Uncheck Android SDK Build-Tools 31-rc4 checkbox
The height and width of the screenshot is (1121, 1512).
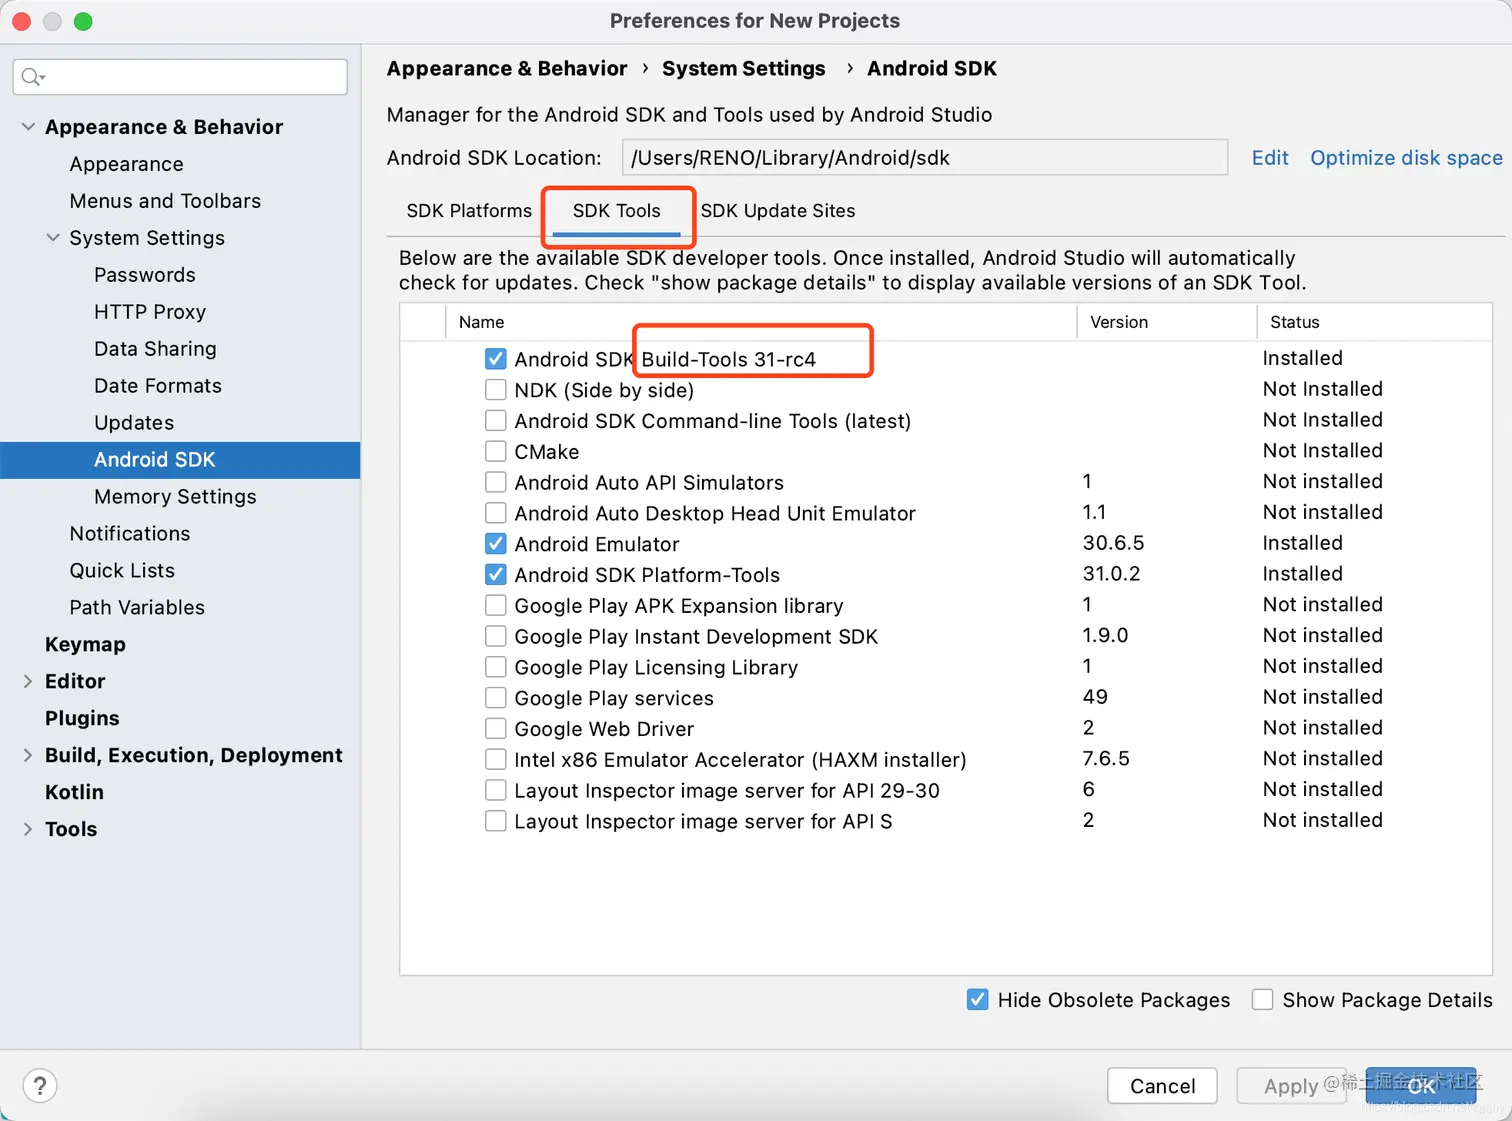[495, 359]
